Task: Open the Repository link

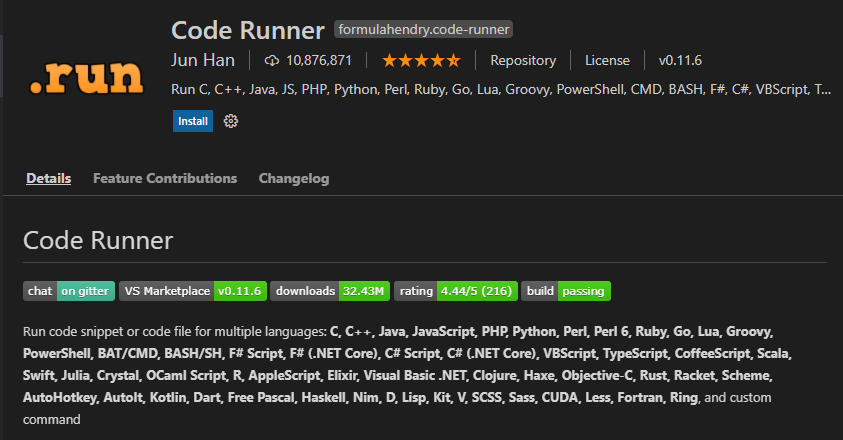Action: pyautogui.click(x=523, y=60)
